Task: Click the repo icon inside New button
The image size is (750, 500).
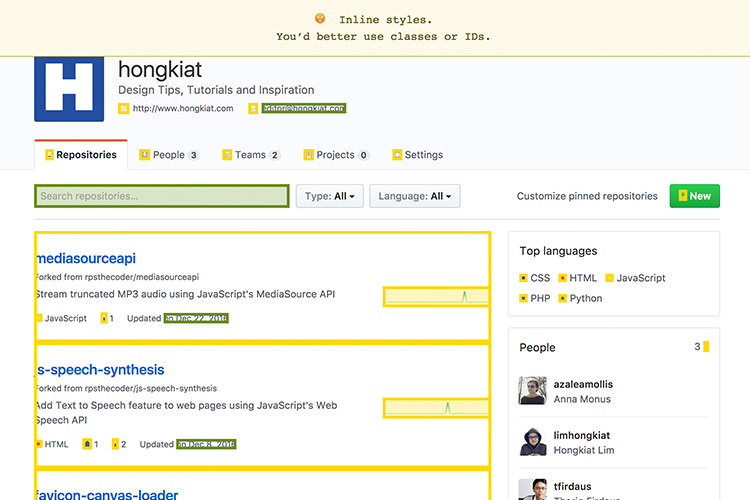Action: 683,196
